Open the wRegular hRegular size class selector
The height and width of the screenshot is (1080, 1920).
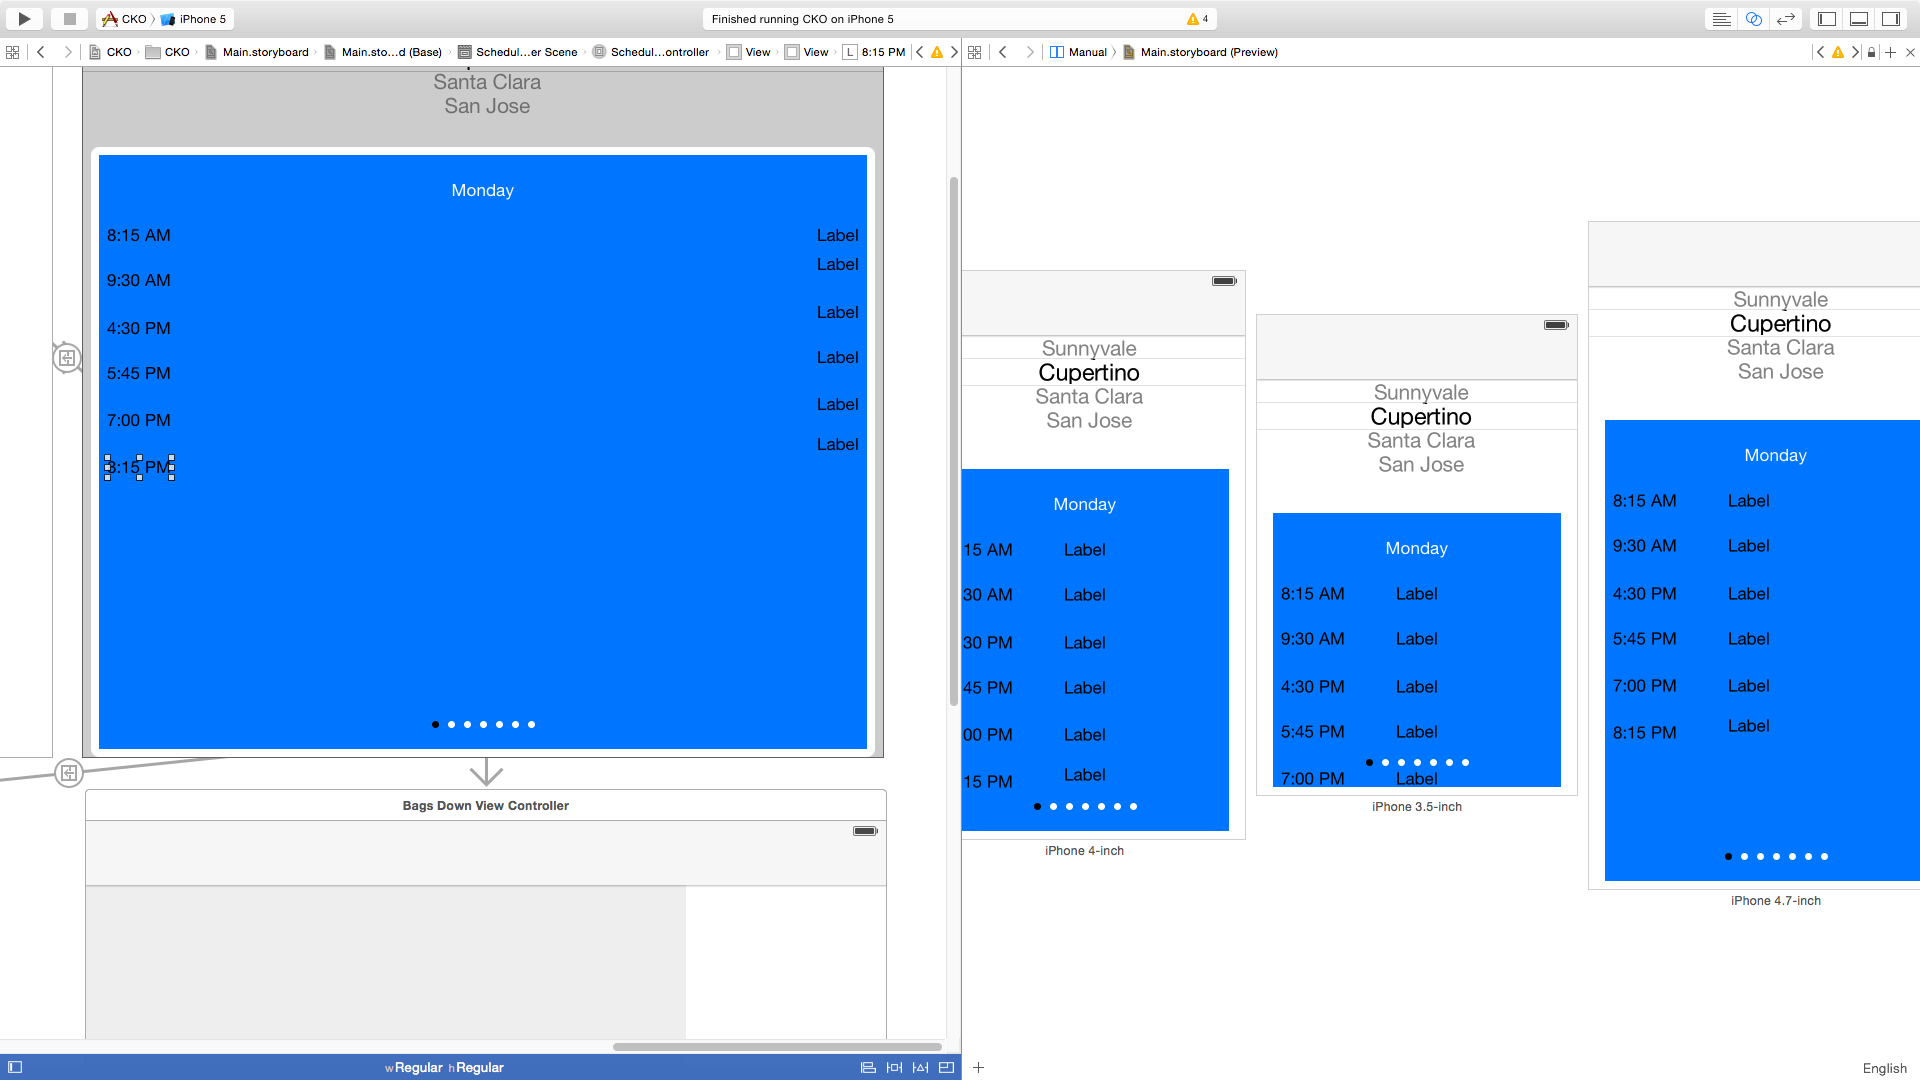(x=444, y=1067)
